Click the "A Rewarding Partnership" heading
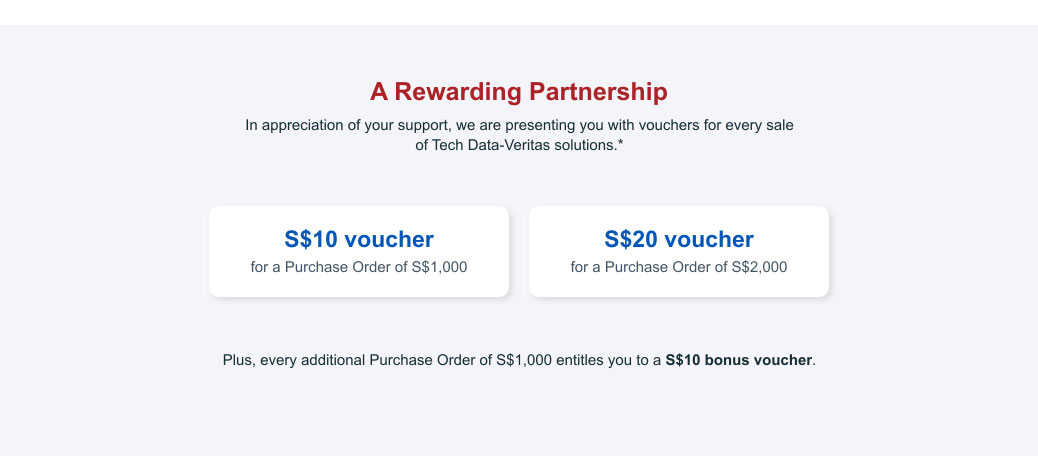The height and width of the screenshot is (457, 1038). tap(518, 91)
